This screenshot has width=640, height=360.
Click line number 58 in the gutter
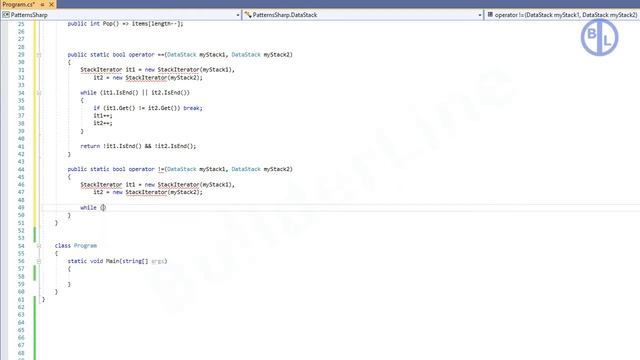[21, 276]
